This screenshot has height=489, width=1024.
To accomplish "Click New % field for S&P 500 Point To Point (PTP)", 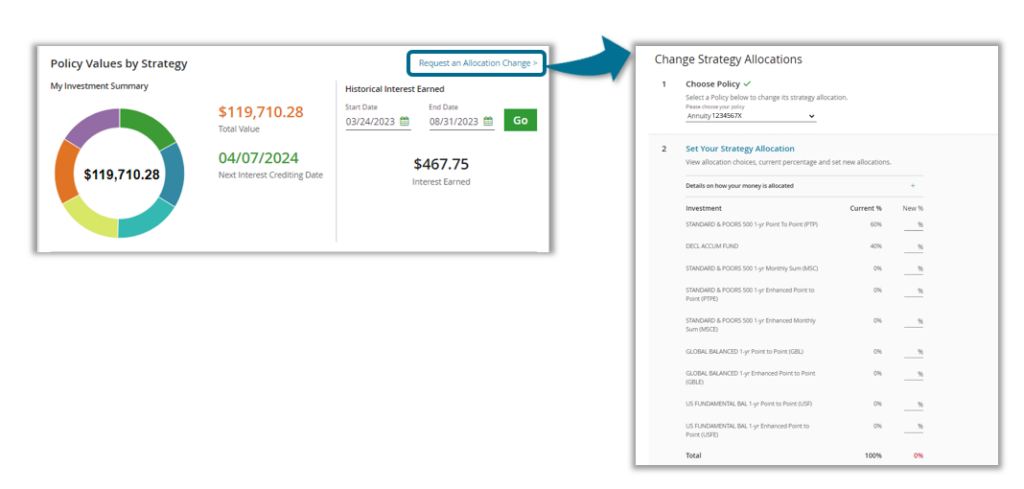I will [911, 225].
